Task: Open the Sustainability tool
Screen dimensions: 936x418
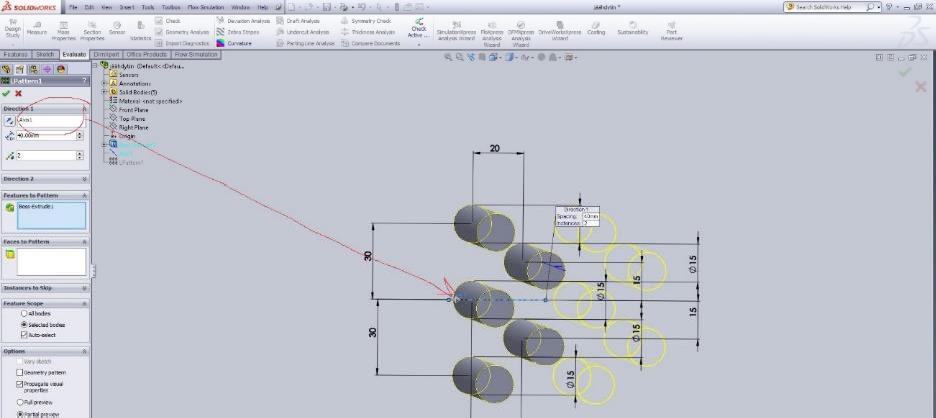Action: click(x=632, y=29)
